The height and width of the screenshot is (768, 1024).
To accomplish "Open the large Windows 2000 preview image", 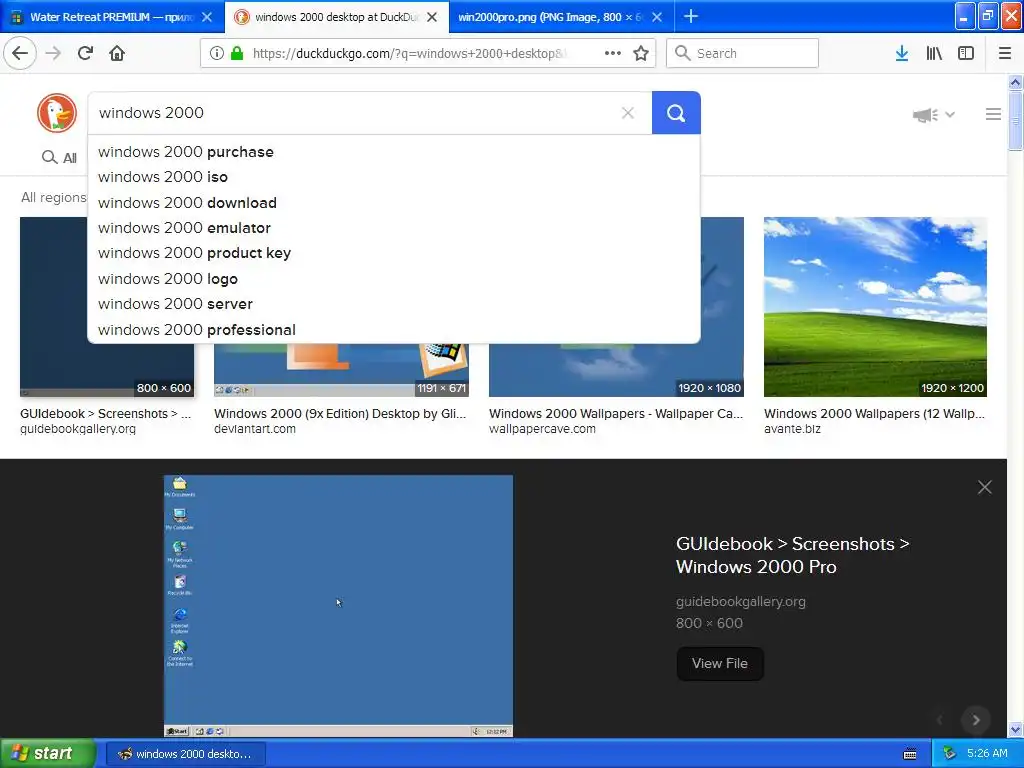I will (x=338, y=605).
